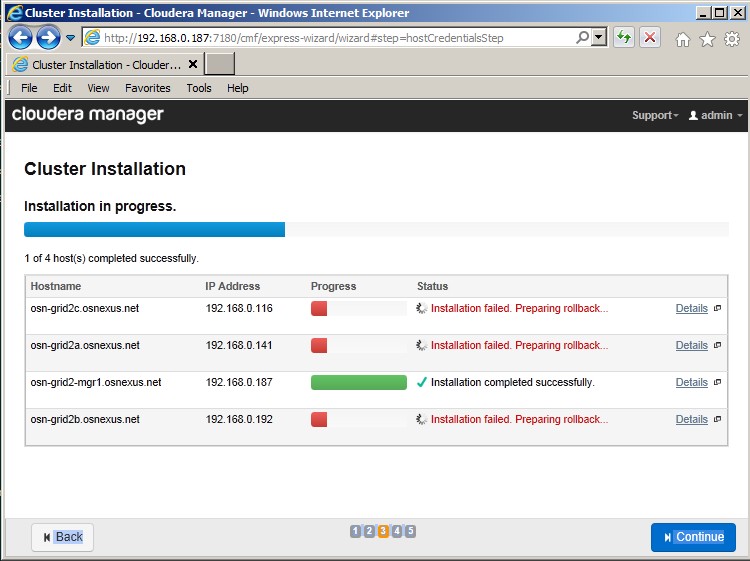Click popup icon beside osn-grid2a Details

(717, 345)
